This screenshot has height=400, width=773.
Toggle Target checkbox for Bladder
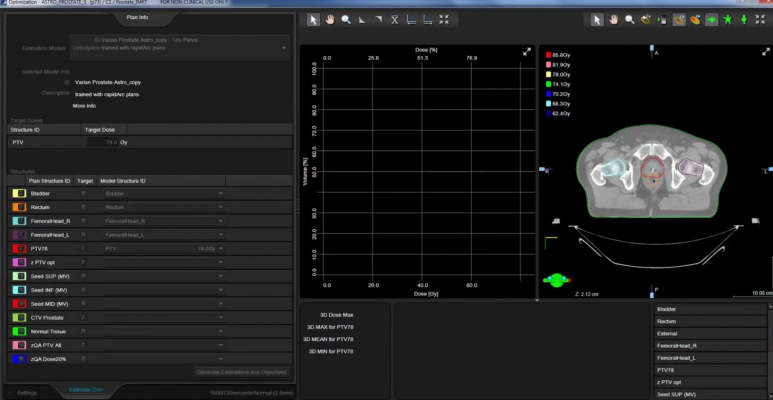pos(83,193)
